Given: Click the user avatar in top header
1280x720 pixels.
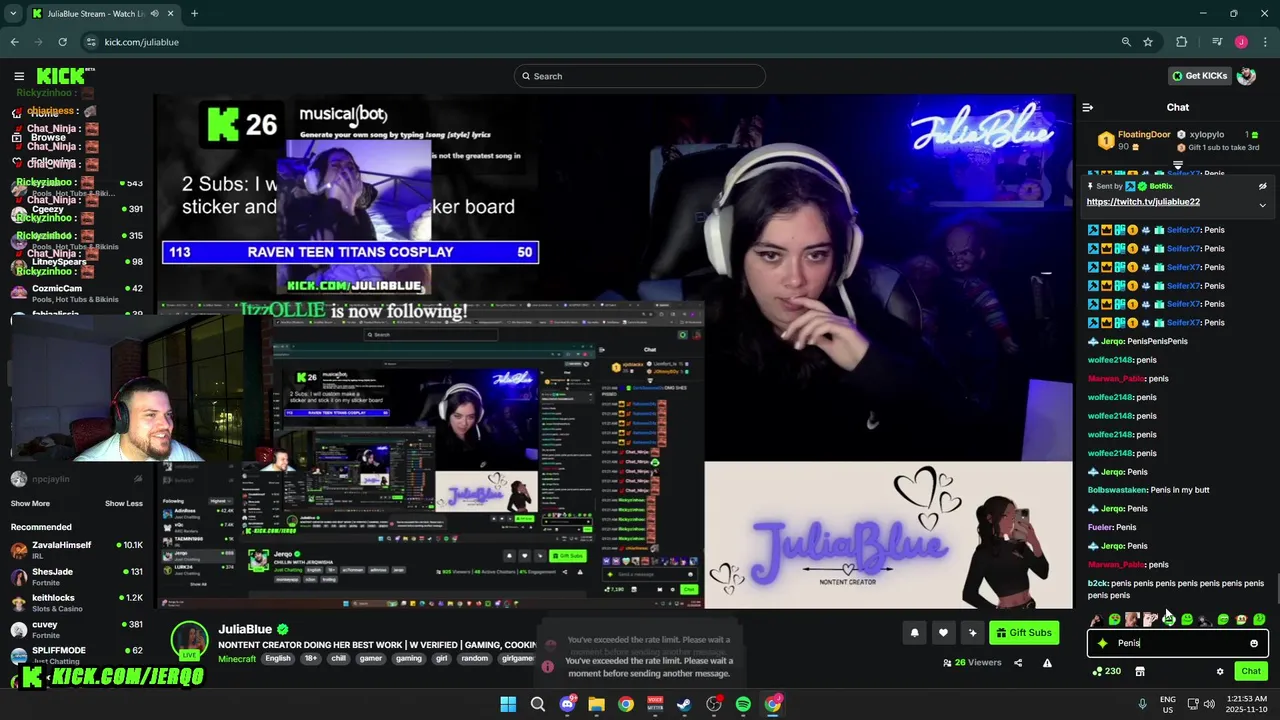Looking at the screenshot, I should (1246, 76).
